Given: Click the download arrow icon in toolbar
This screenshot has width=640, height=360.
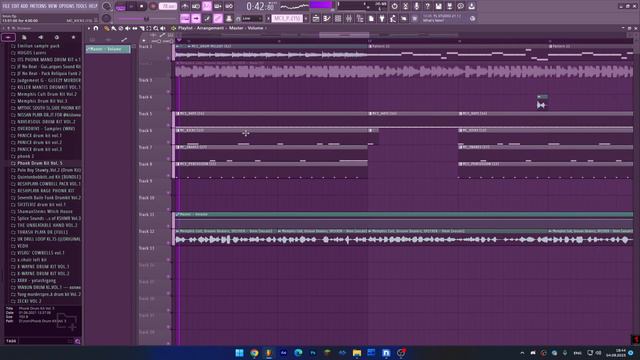Looking at the screenshot, I should [x=471, y=6].
